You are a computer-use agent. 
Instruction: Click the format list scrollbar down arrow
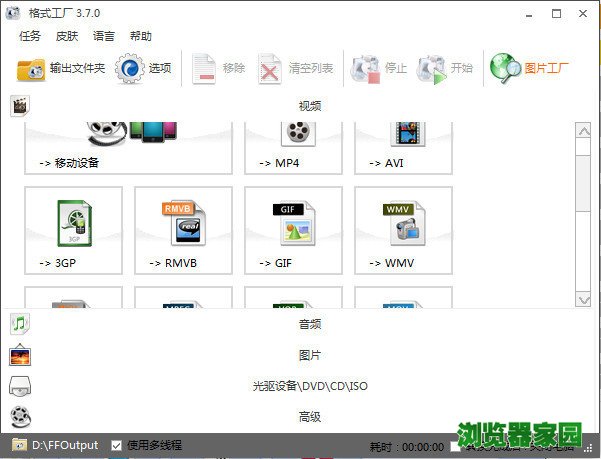[x=584, y=299]
